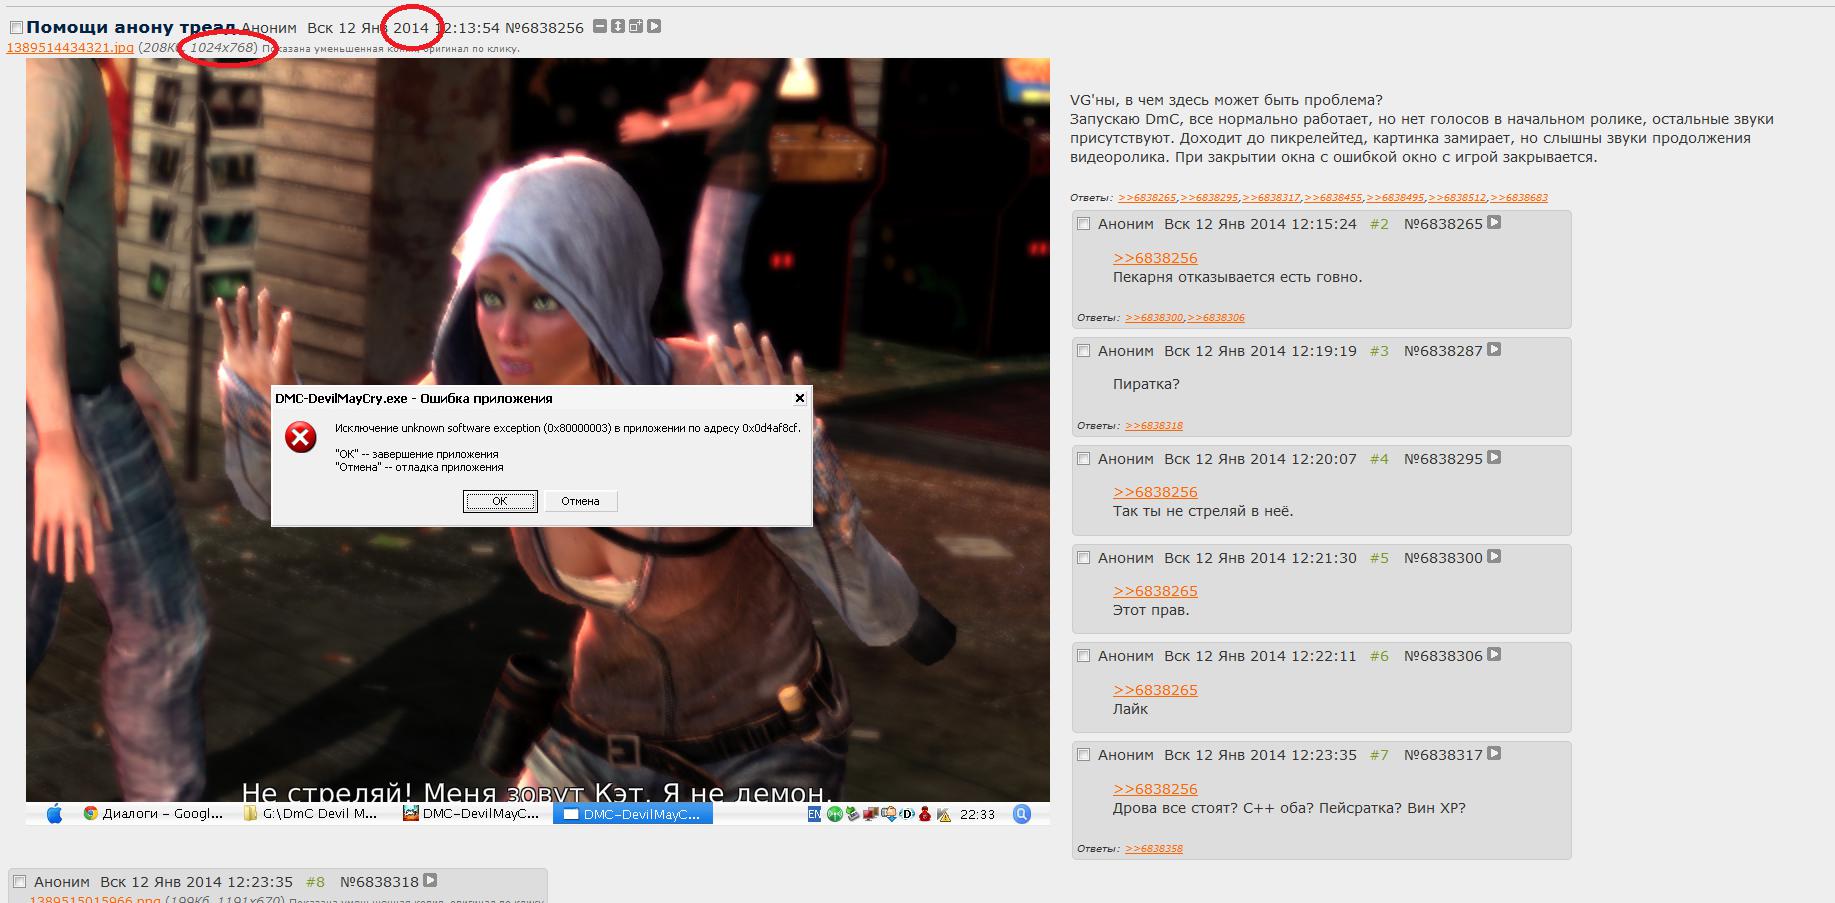
Task: Click the arrow icon beside №6838295
Action: (1494, 458)
